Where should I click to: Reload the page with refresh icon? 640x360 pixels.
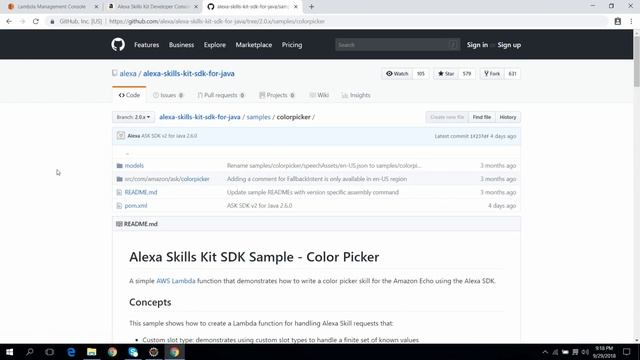(36, 21)
